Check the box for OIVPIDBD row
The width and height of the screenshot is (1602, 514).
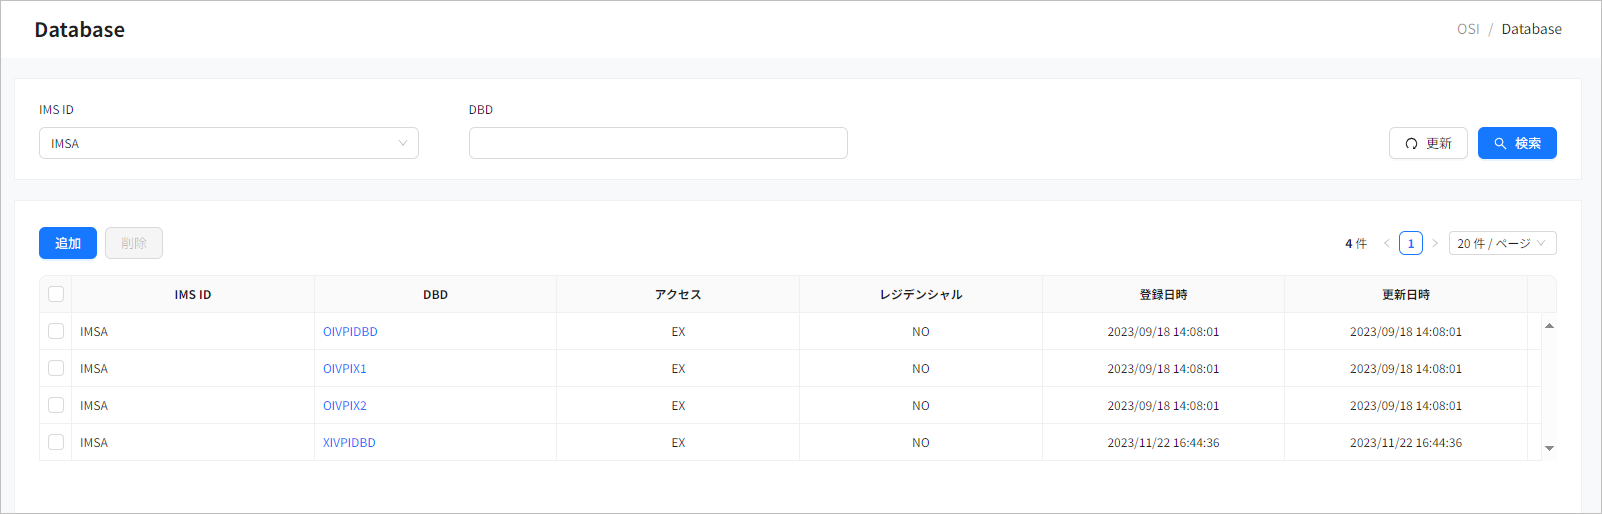(56, 331)
